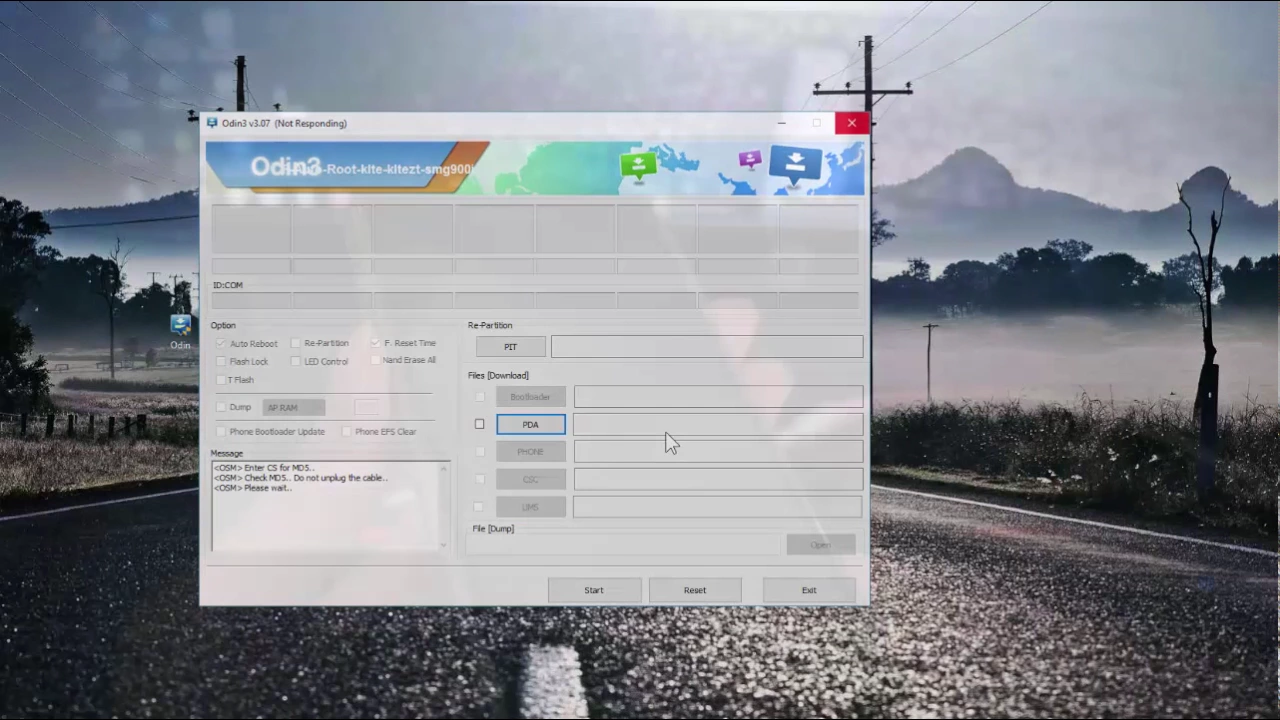Enable Nand Erase All checkbox
Image resolution: width=1280 pixels, height=720 pixels.
point(375,360)
